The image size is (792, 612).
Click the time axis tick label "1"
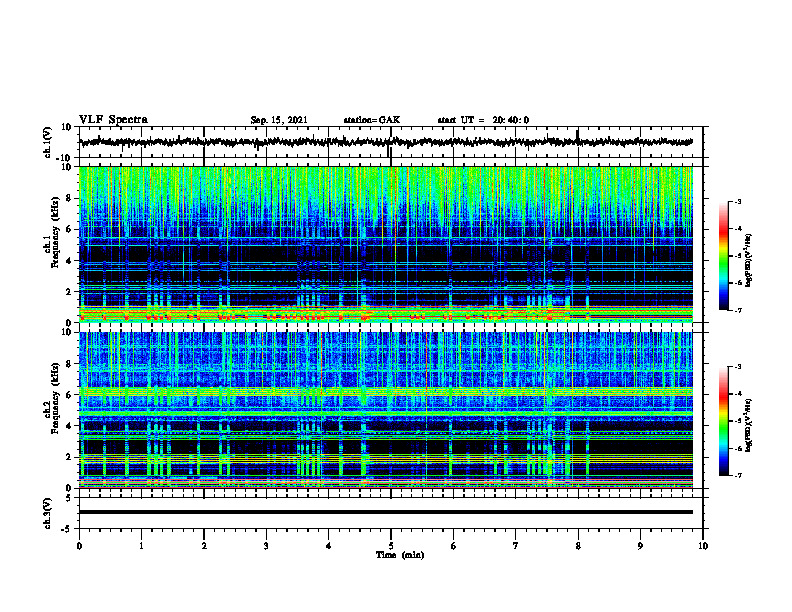click(x=141, y=546)
